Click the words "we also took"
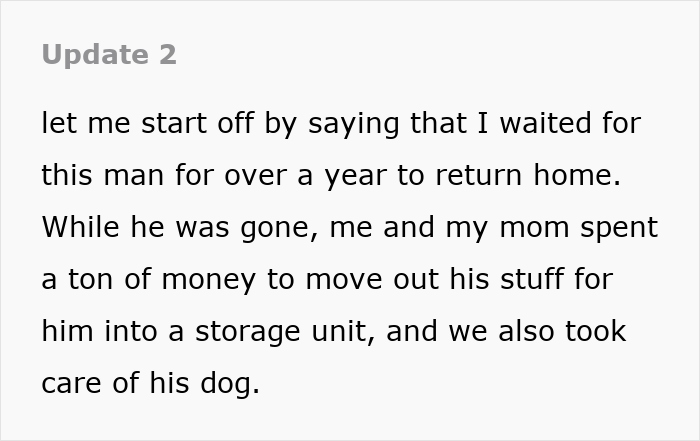Image resolution: width=700 pixels, height=441 pixels. coord(538,331)
